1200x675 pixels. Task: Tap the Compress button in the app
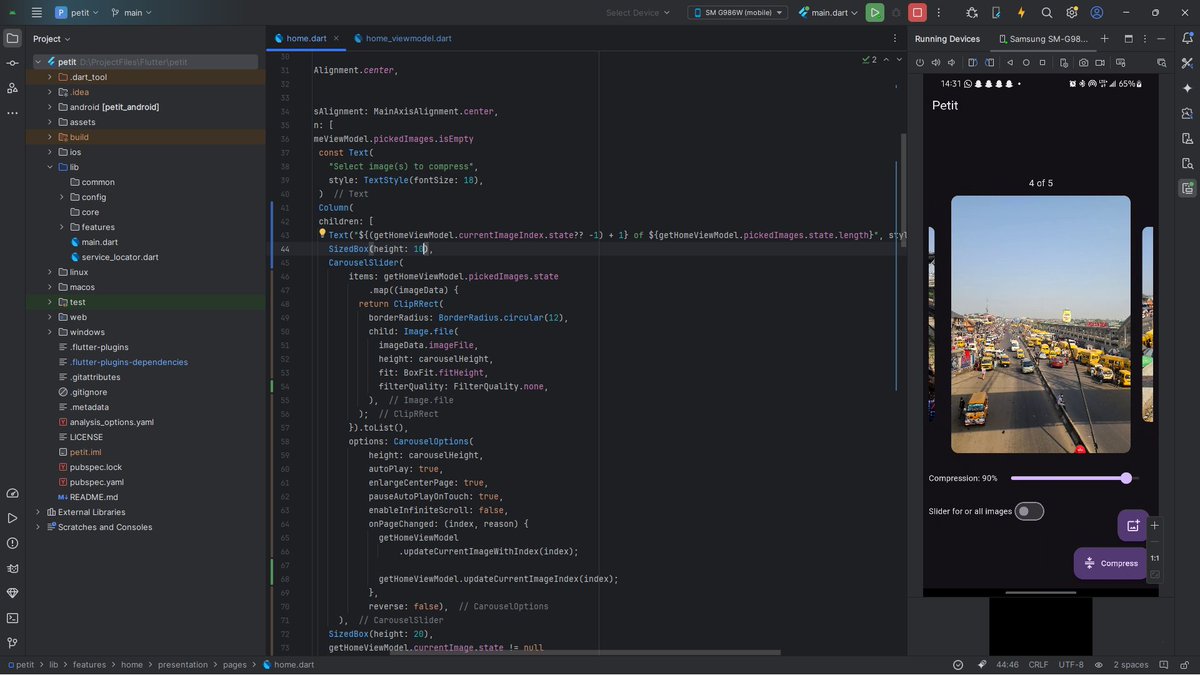[x=1110, y=563]
